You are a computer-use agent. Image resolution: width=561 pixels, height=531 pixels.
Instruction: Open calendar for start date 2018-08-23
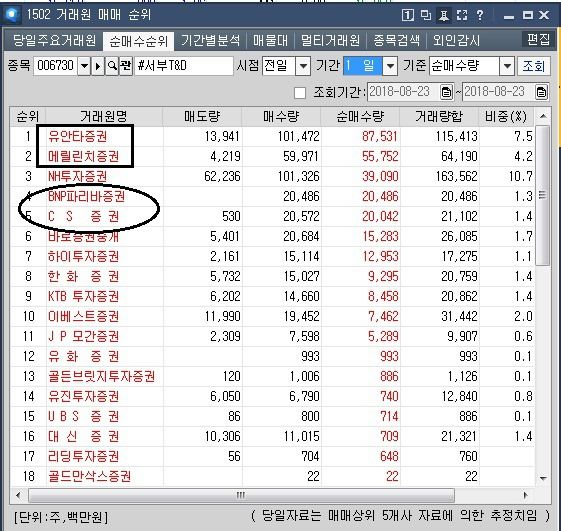pyautogui.click(x=447, y=92)
